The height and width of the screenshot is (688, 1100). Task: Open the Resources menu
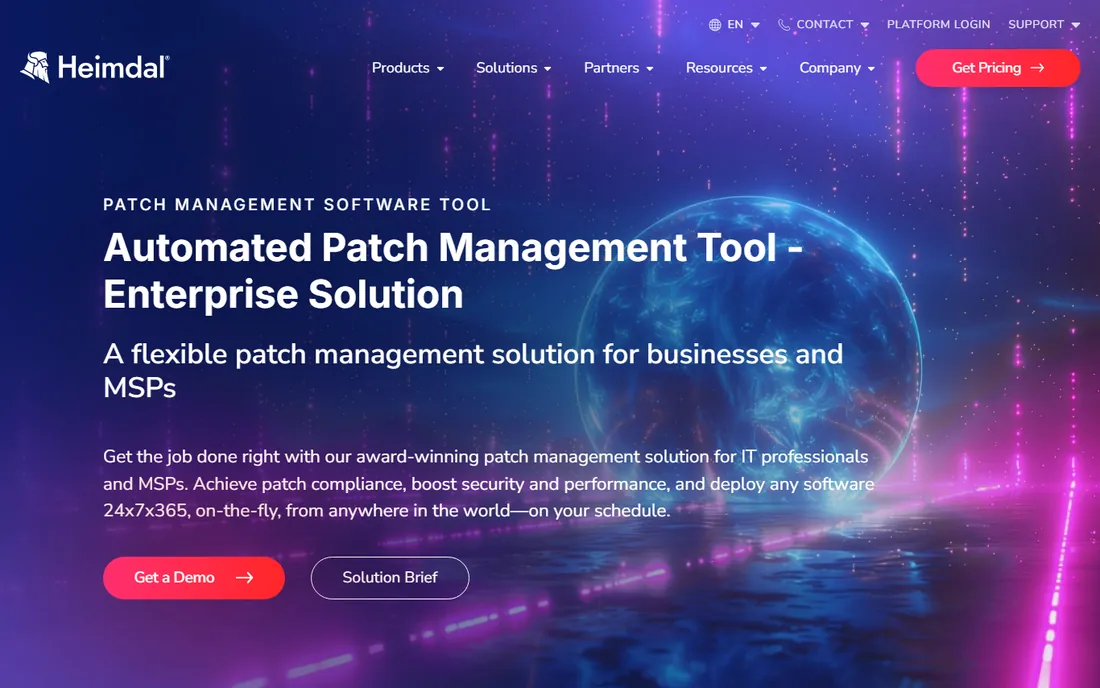click(719, 68)
